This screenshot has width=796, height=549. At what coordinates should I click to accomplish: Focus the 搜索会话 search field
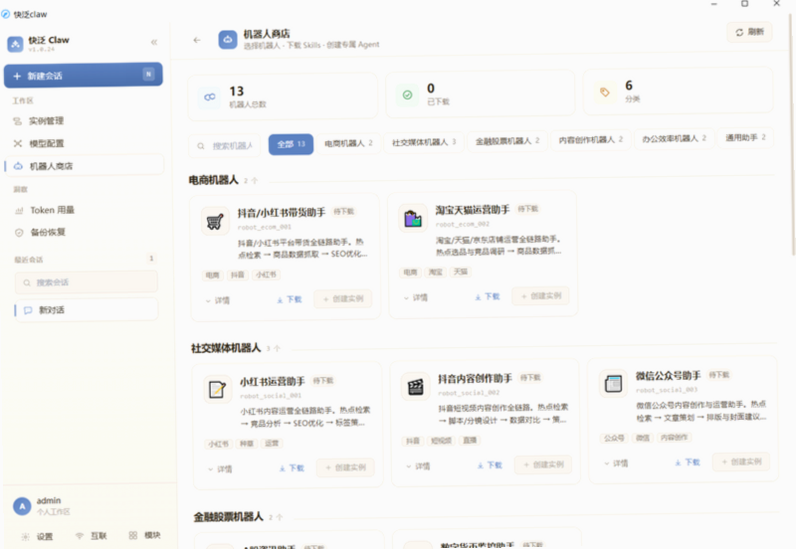[86, 282]
